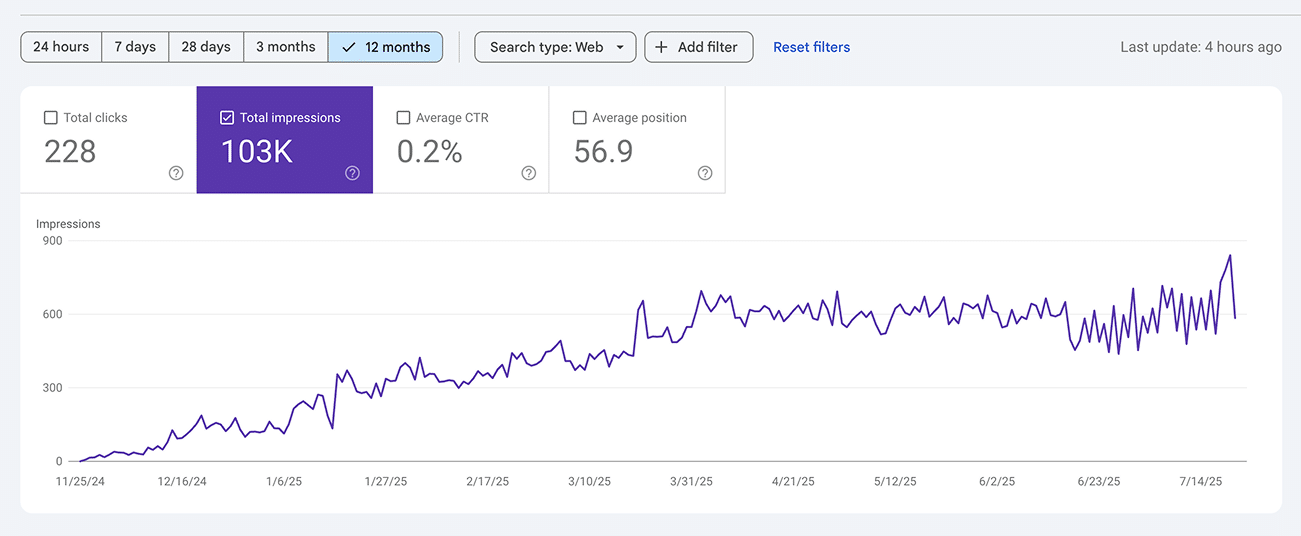Click the Search type dropdown arrow
The image size is (1301, 536).
[x=620, y=47]
